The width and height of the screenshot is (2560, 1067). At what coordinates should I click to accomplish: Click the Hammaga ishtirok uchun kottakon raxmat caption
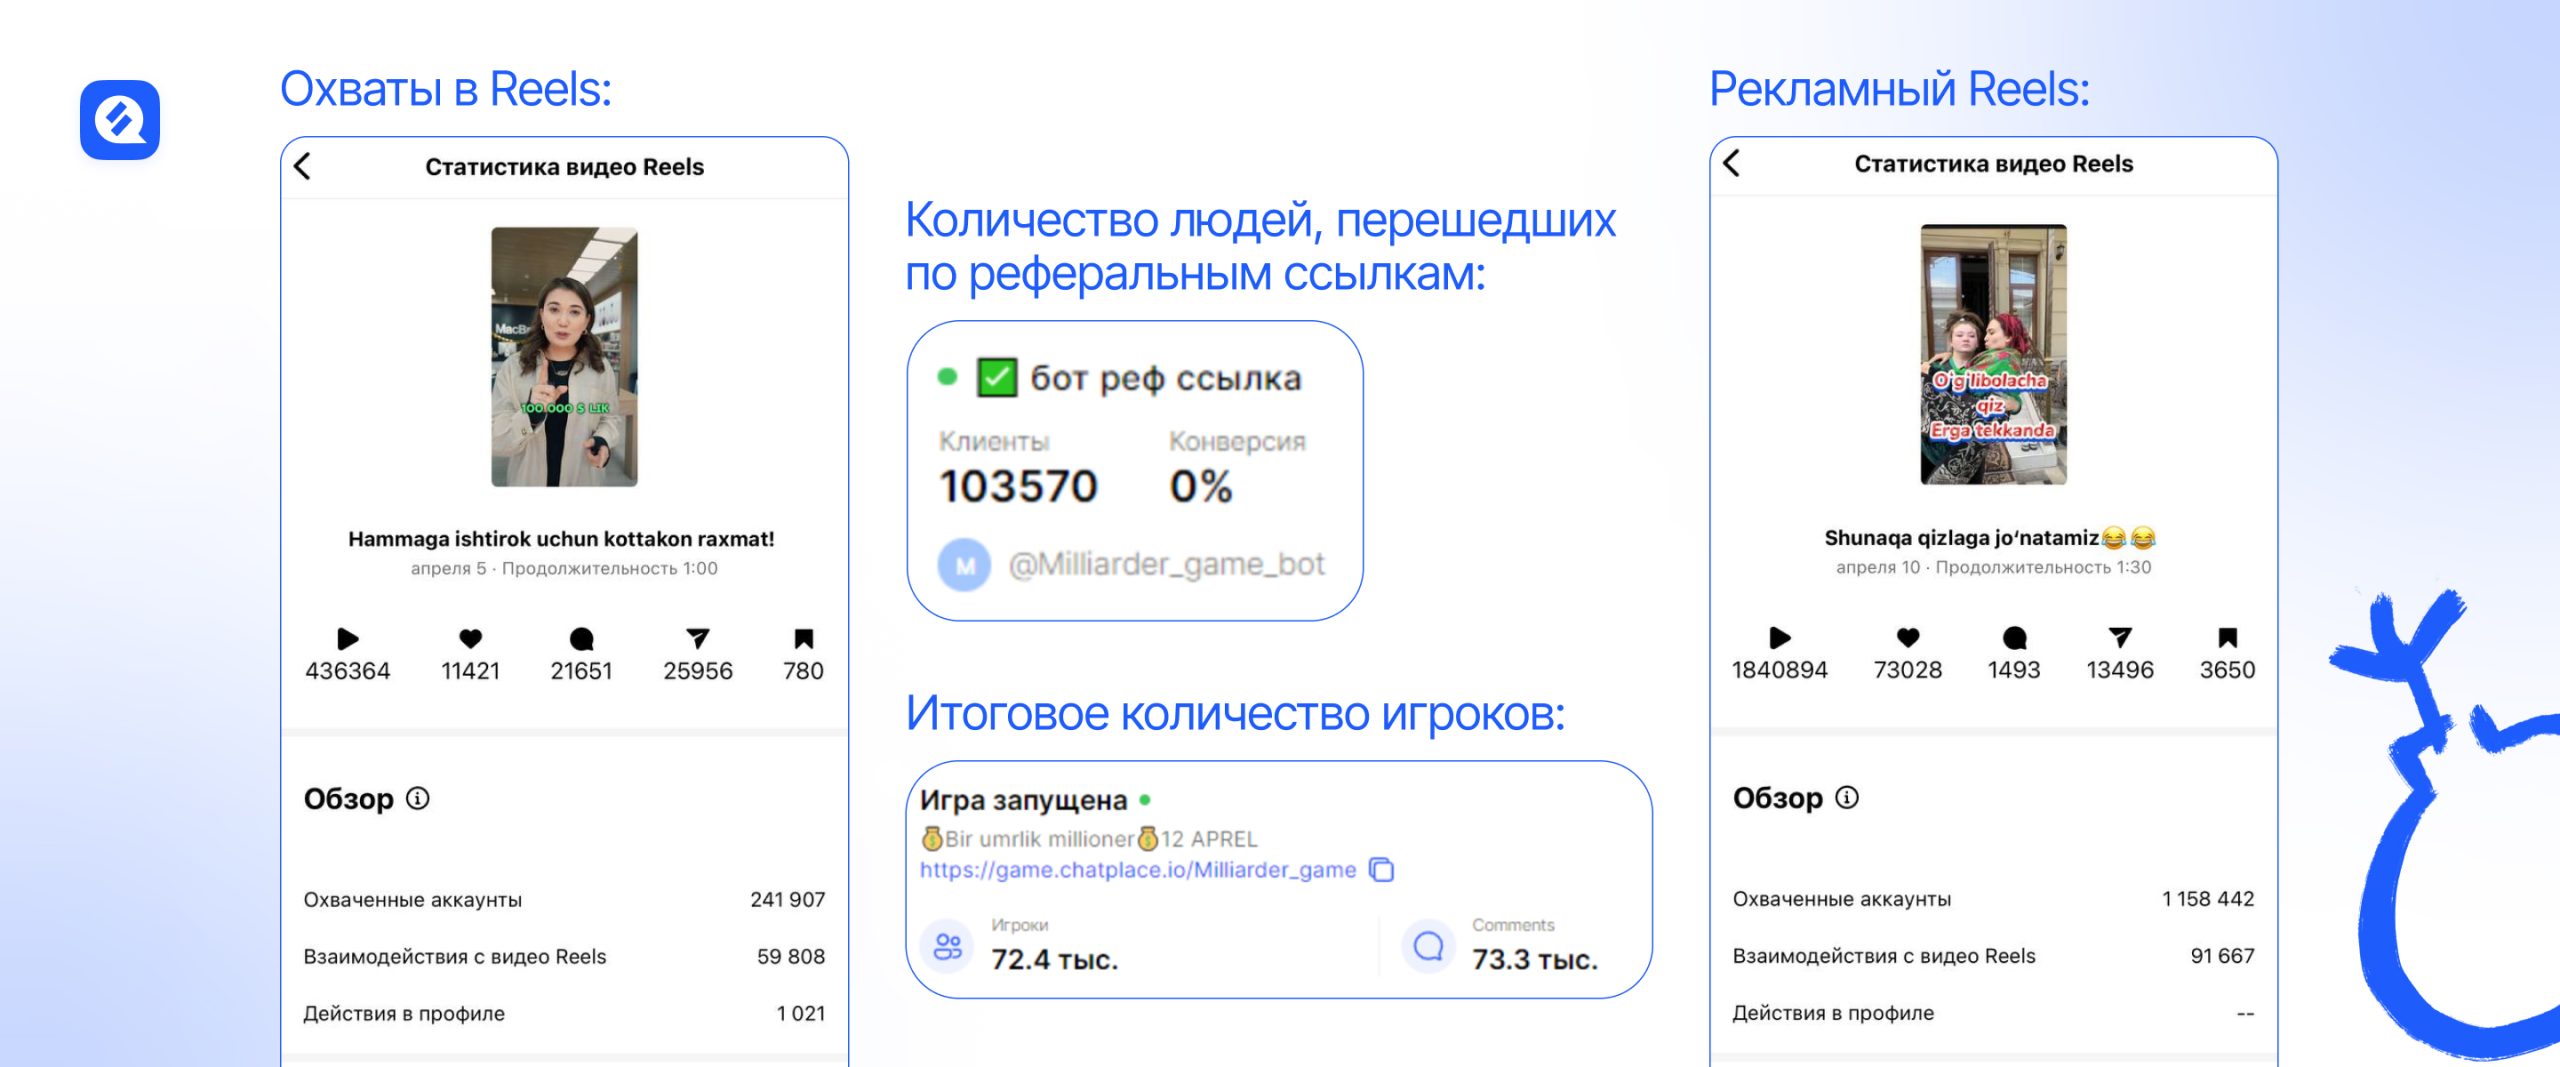pos(561,539)
